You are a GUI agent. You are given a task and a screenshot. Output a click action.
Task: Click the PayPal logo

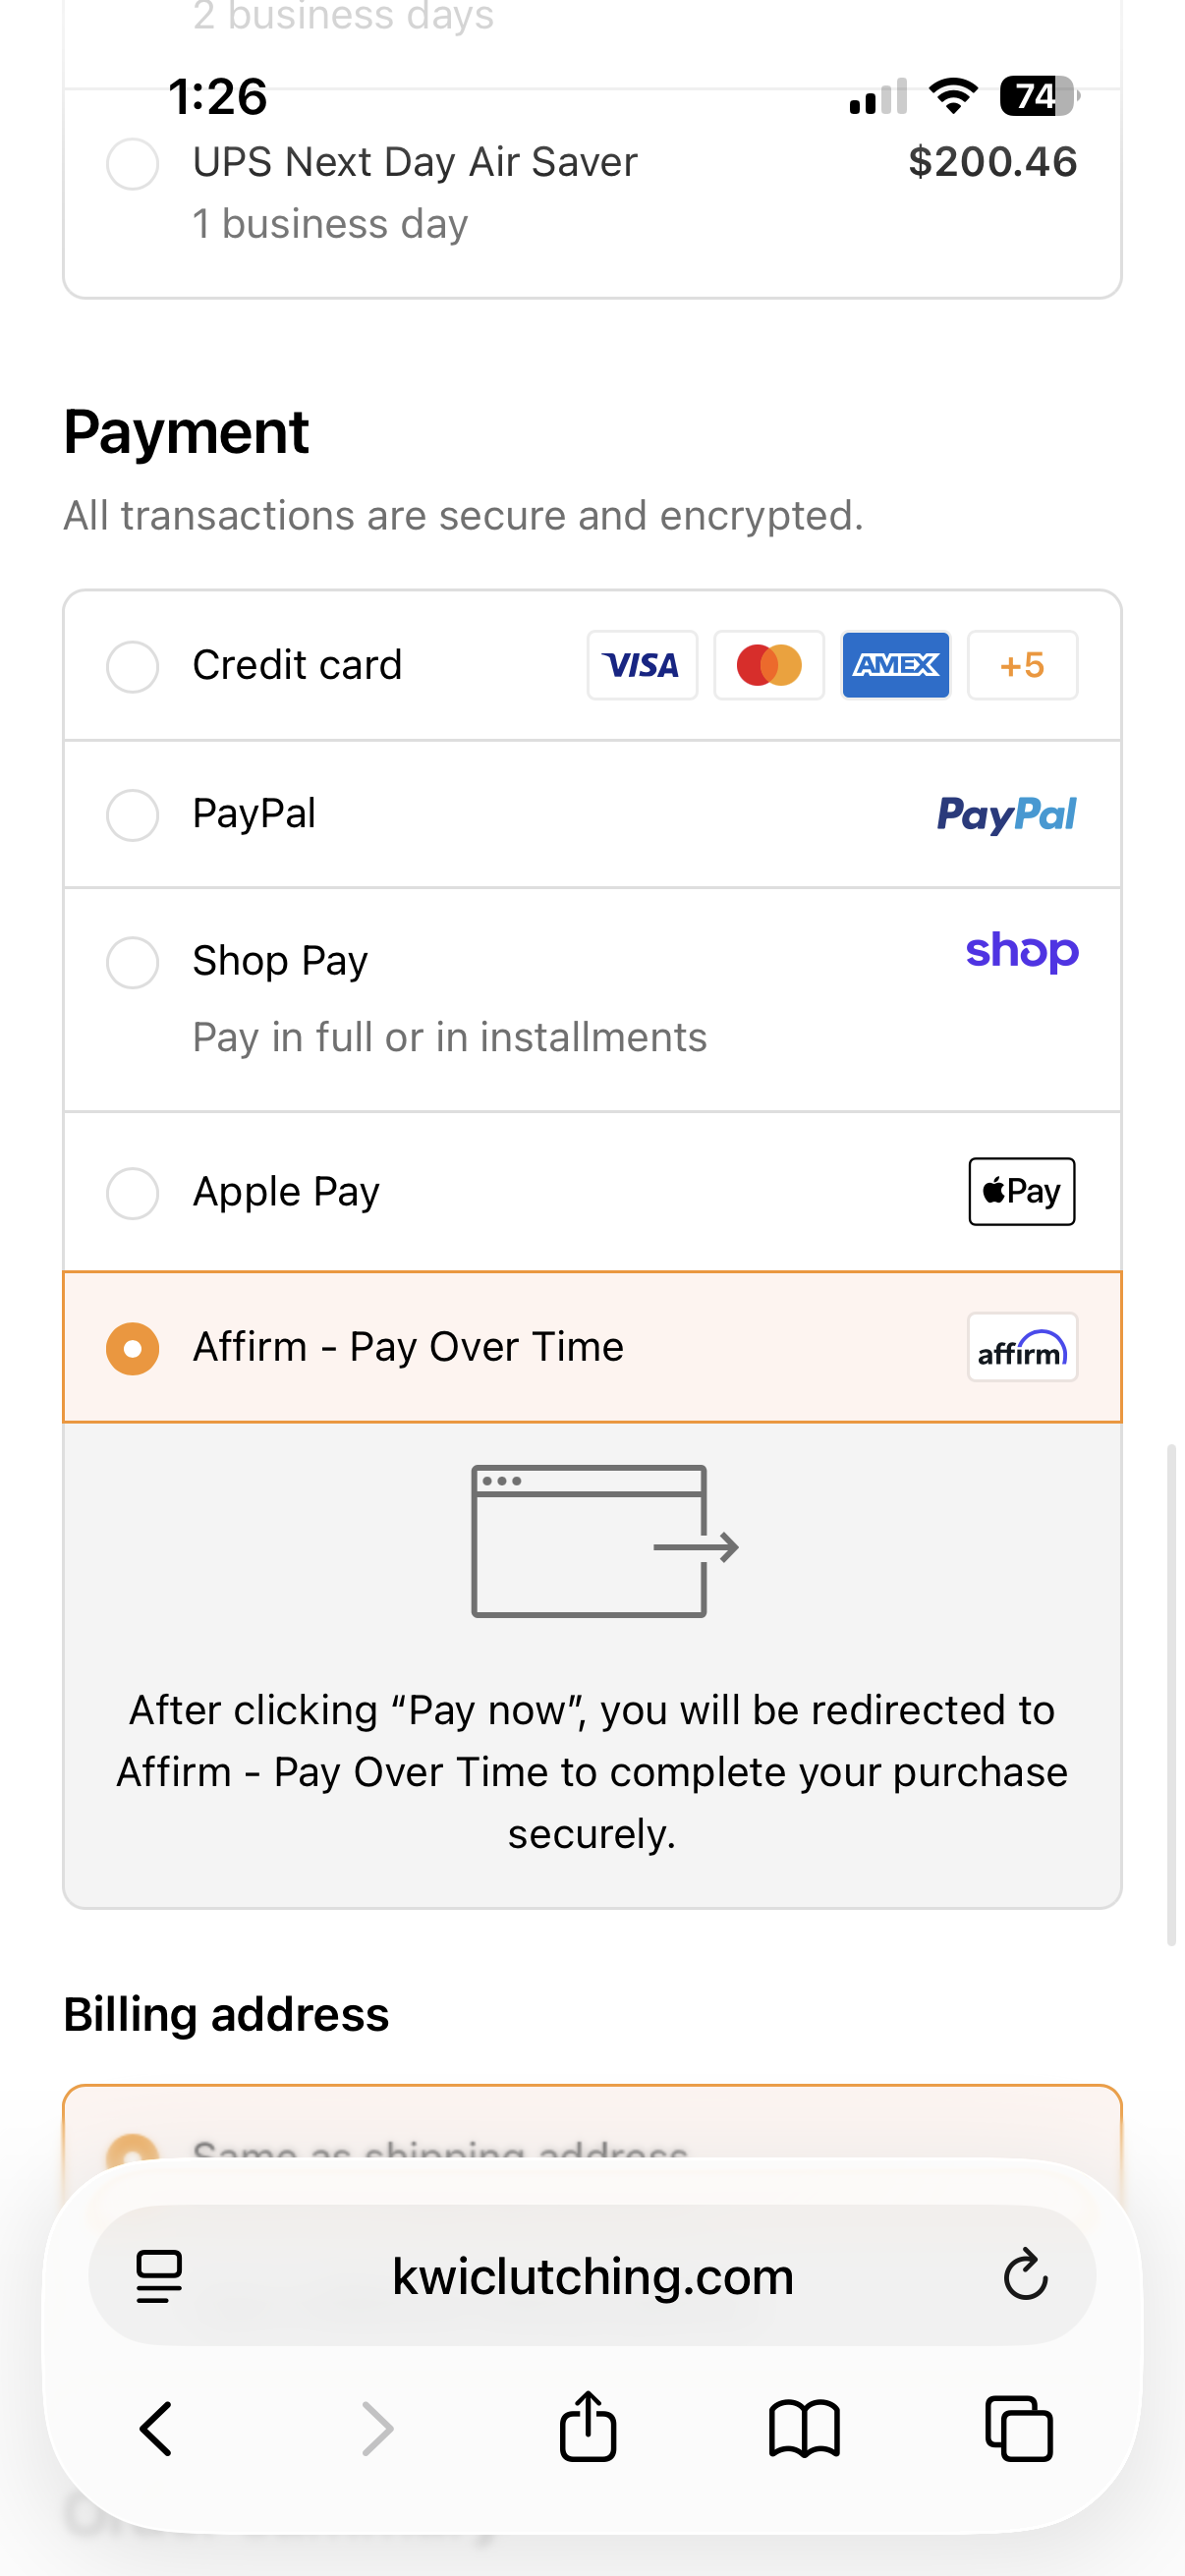tap(1006, 814)
